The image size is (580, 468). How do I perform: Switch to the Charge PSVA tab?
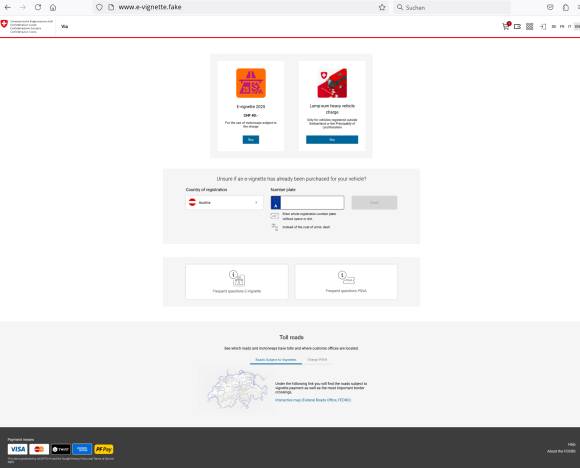click(317, 360)
